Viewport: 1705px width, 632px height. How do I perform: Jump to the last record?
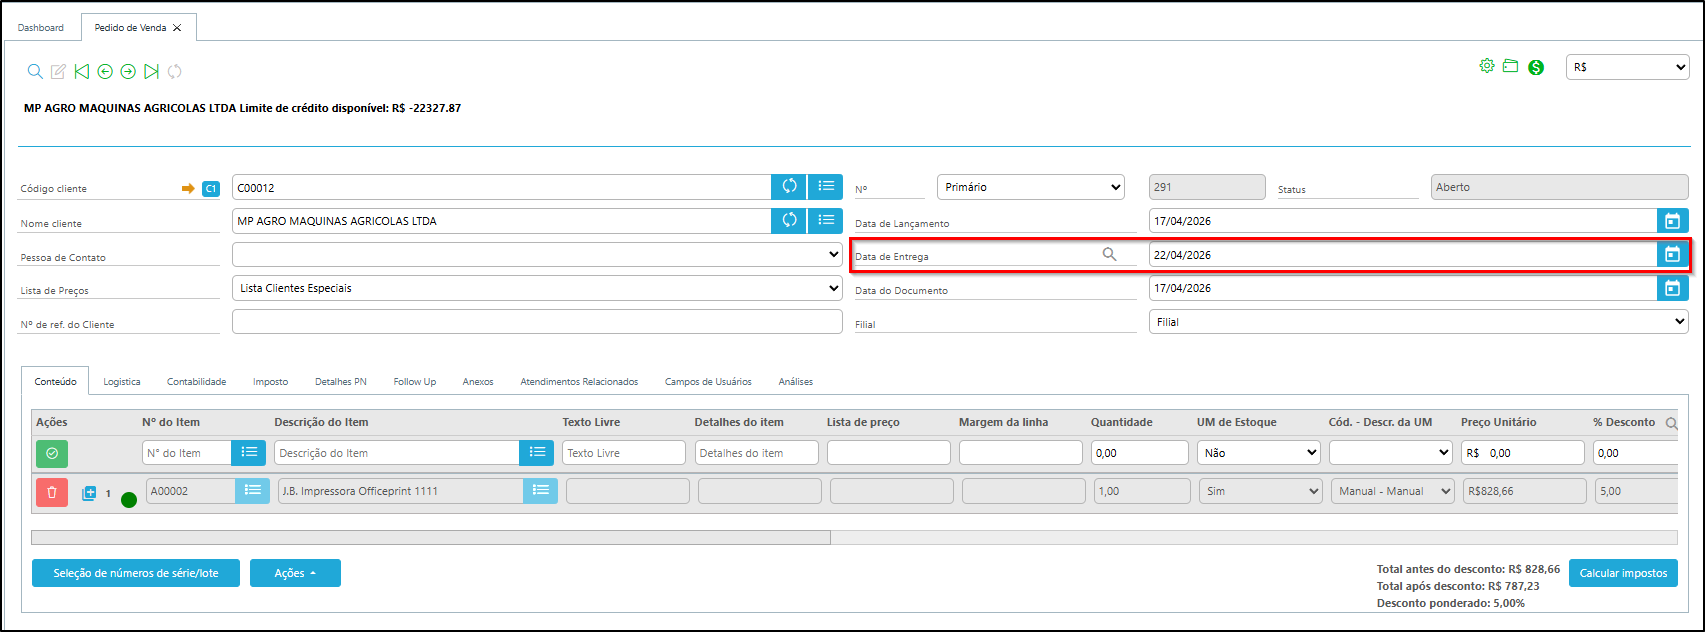click(151, 71)
